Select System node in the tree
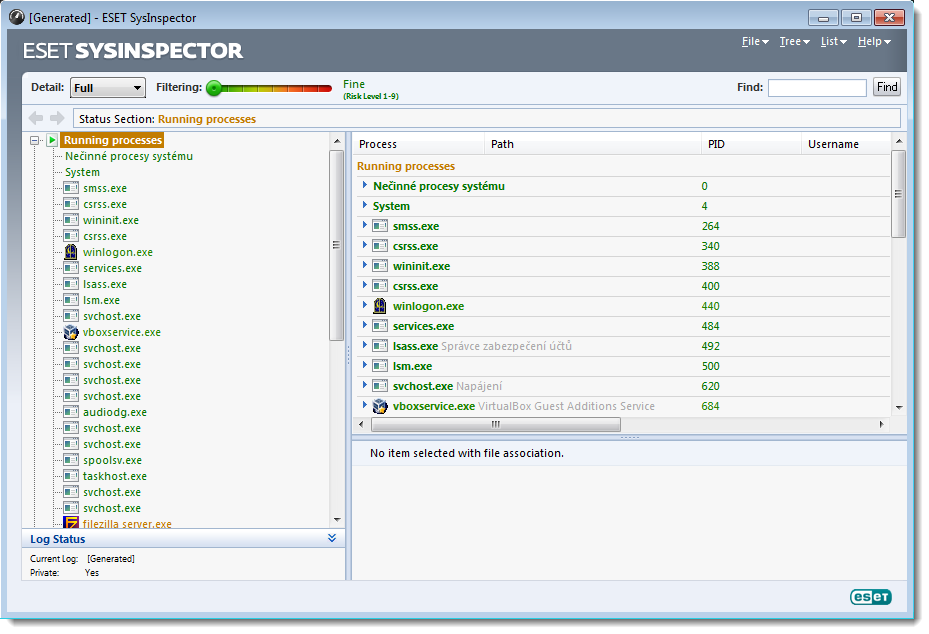The width and height of the screenshot is (929, 634). [x=82, y=172]
